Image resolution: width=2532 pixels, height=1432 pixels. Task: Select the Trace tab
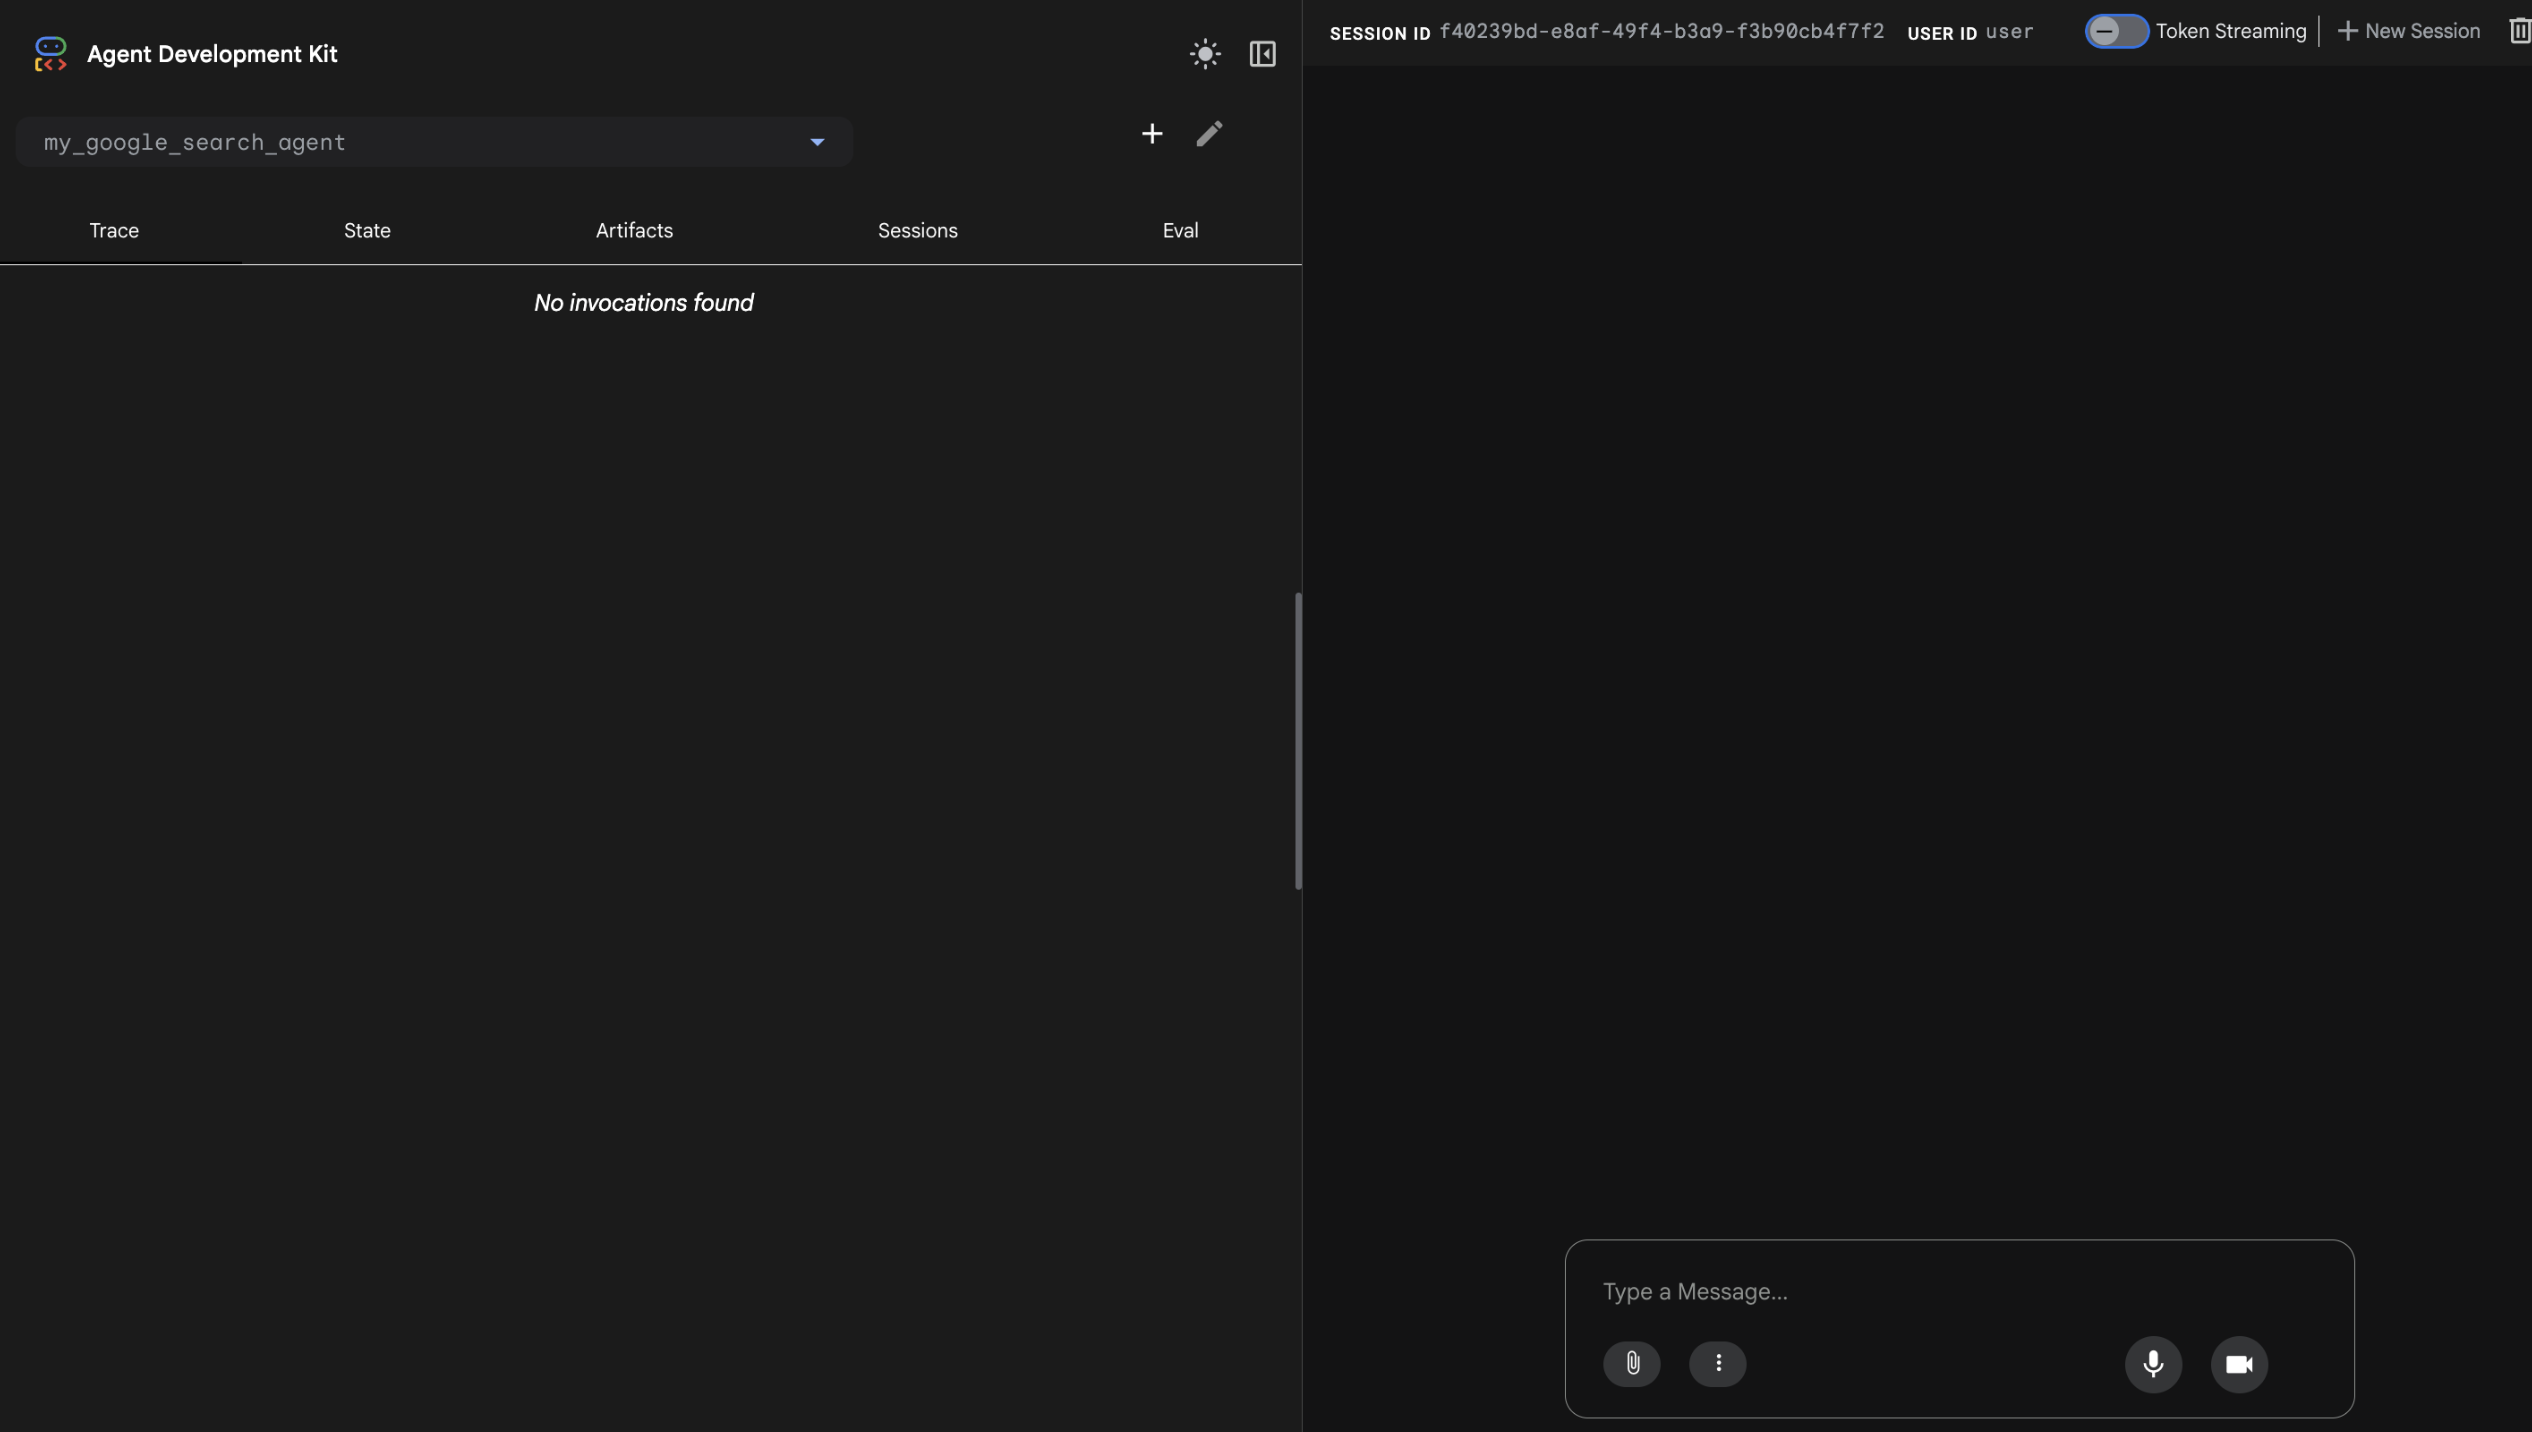[x=113, y=230]
